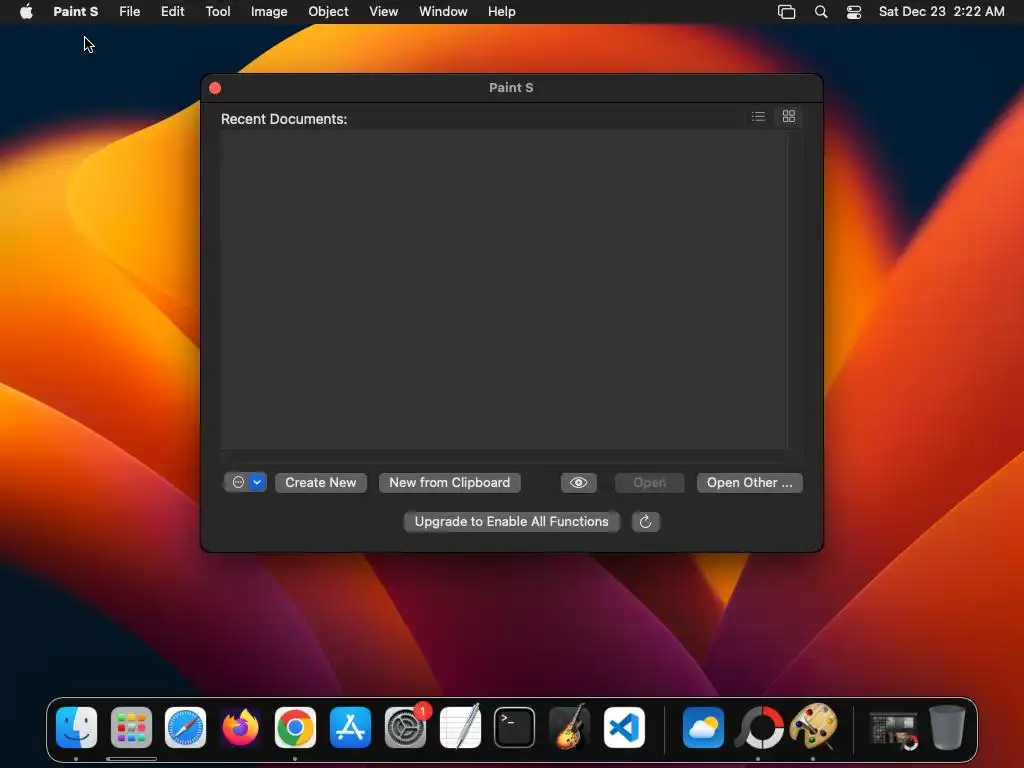Open the Apple menu
The width and height of the screenshot is (1024, 768).
point(26,12)
